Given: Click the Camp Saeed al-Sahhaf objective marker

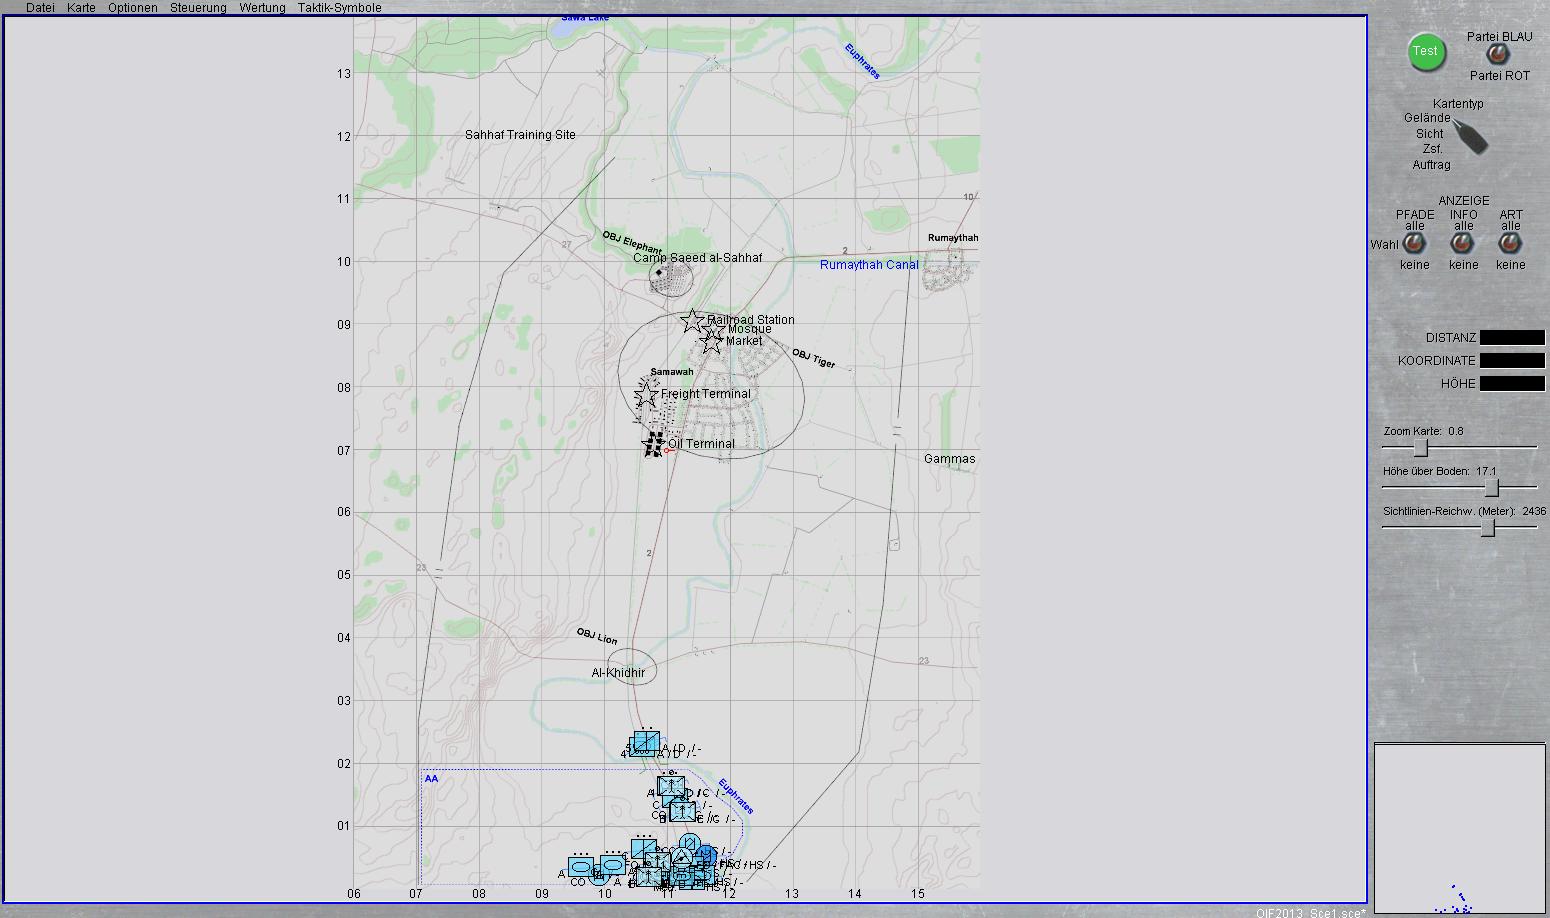Looking at the screenshot, I should [x=660, y=273].
